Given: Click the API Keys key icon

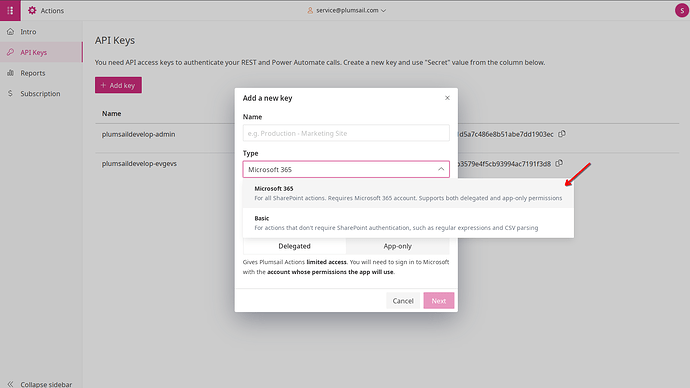Looking at the screenshot, I should pos(11,52).
